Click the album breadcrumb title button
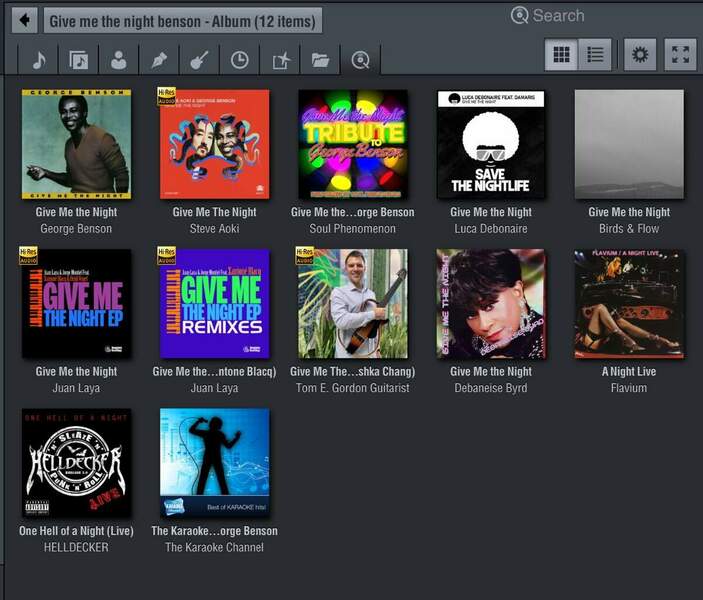Viewport: 703px width, 600px height. 183,20
